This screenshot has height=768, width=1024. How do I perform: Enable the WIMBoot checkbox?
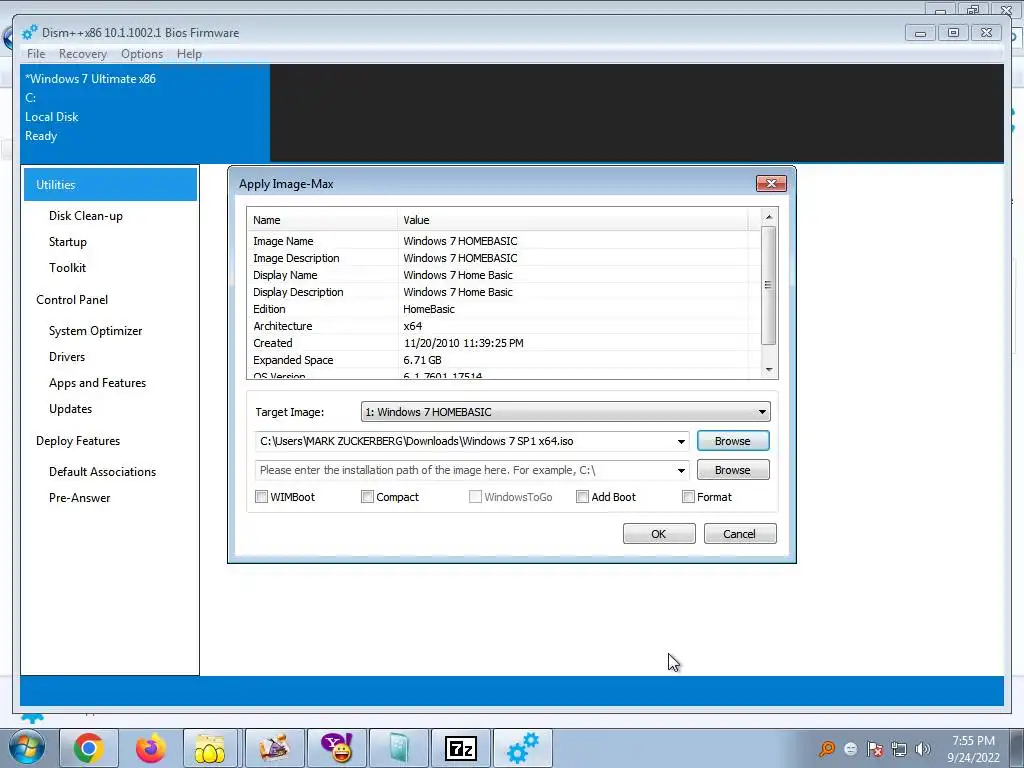point(261,497)
